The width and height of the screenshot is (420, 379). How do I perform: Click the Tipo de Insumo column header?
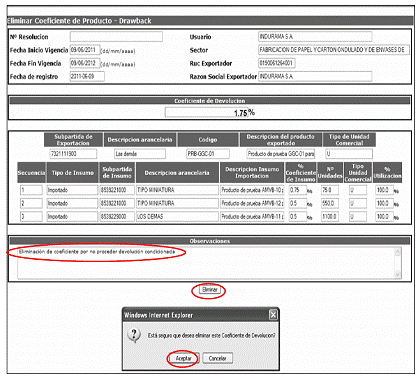point(73,173)
